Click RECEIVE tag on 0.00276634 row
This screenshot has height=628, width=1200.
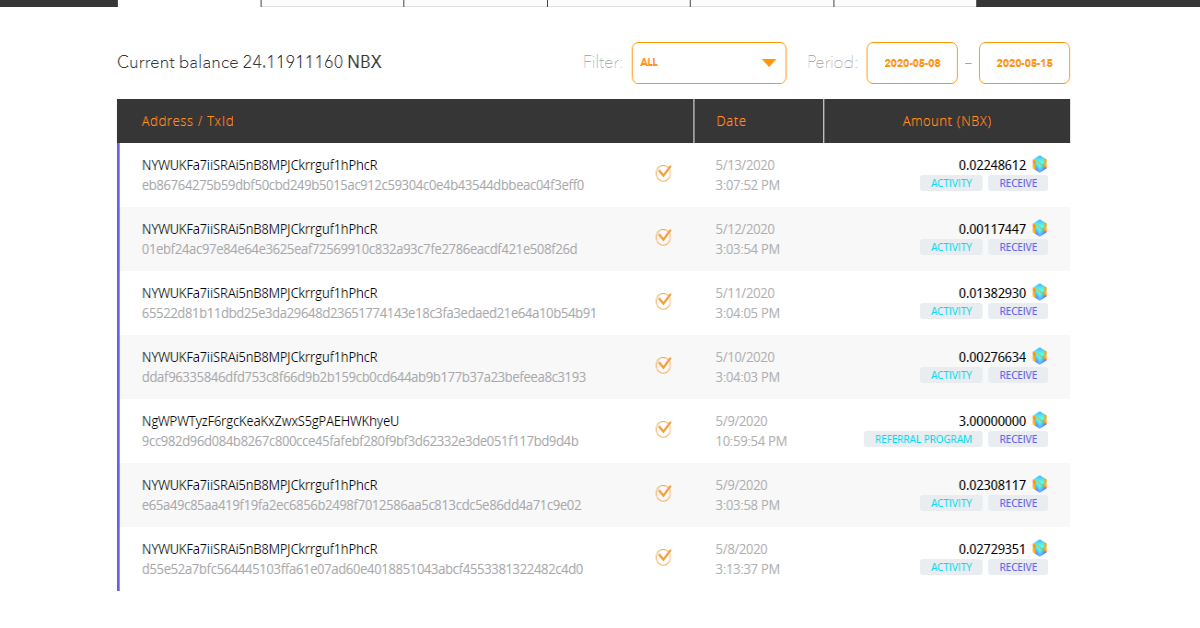point(1018,375)
